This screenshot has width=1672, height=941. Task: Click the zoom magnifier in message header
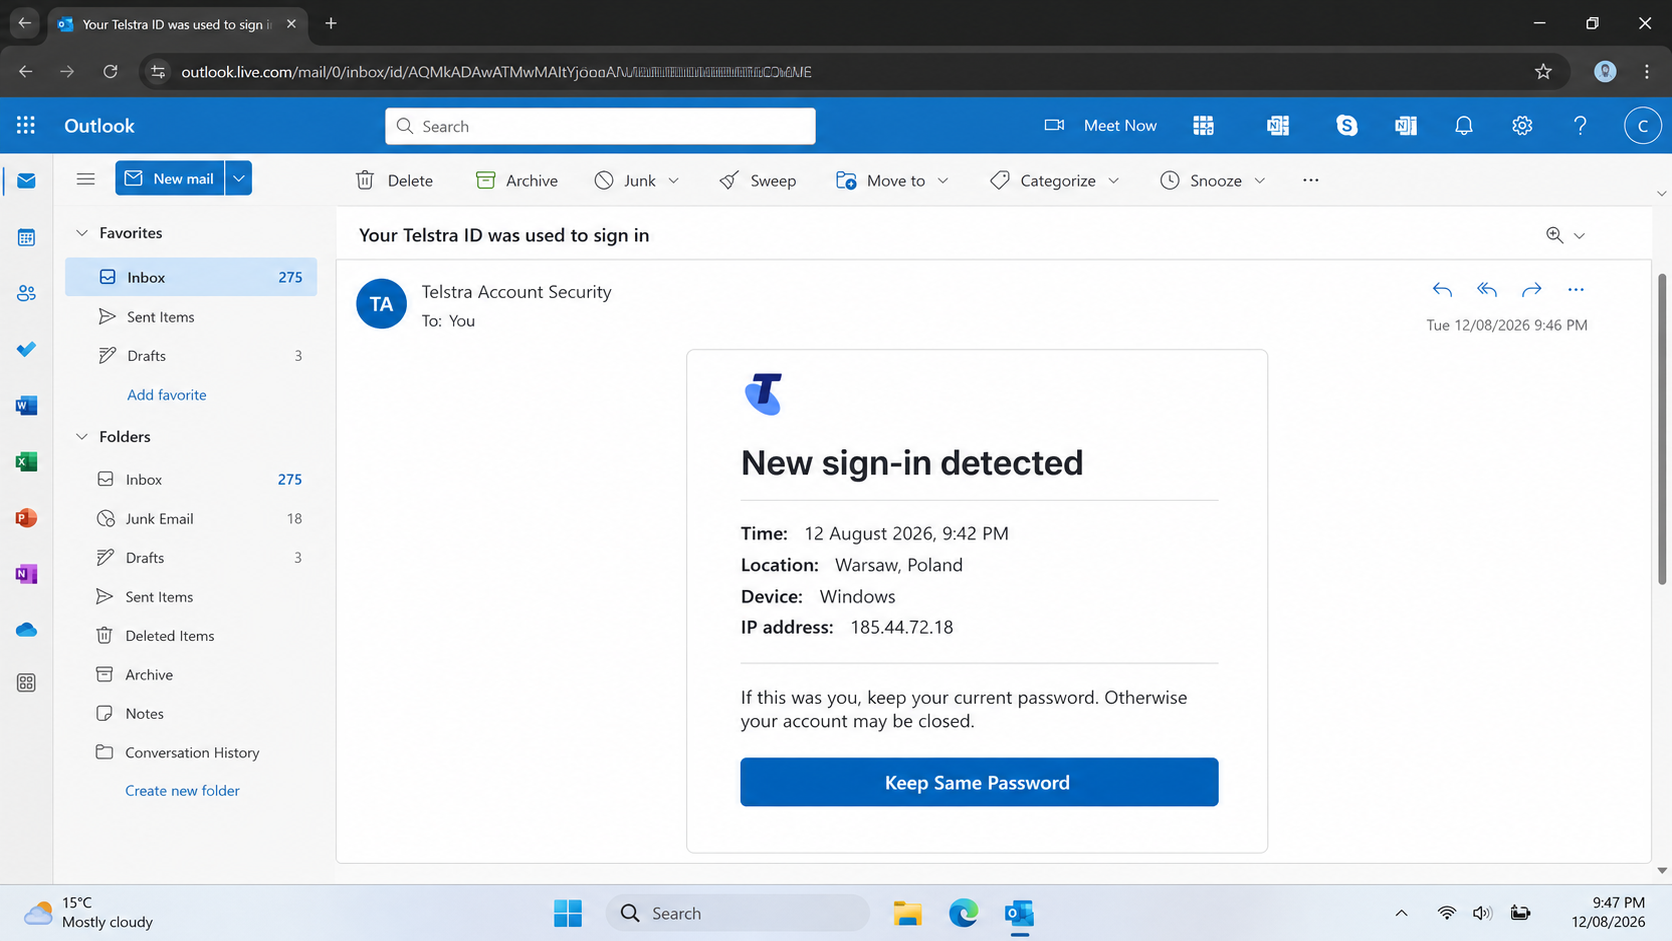click(1554, 235)
